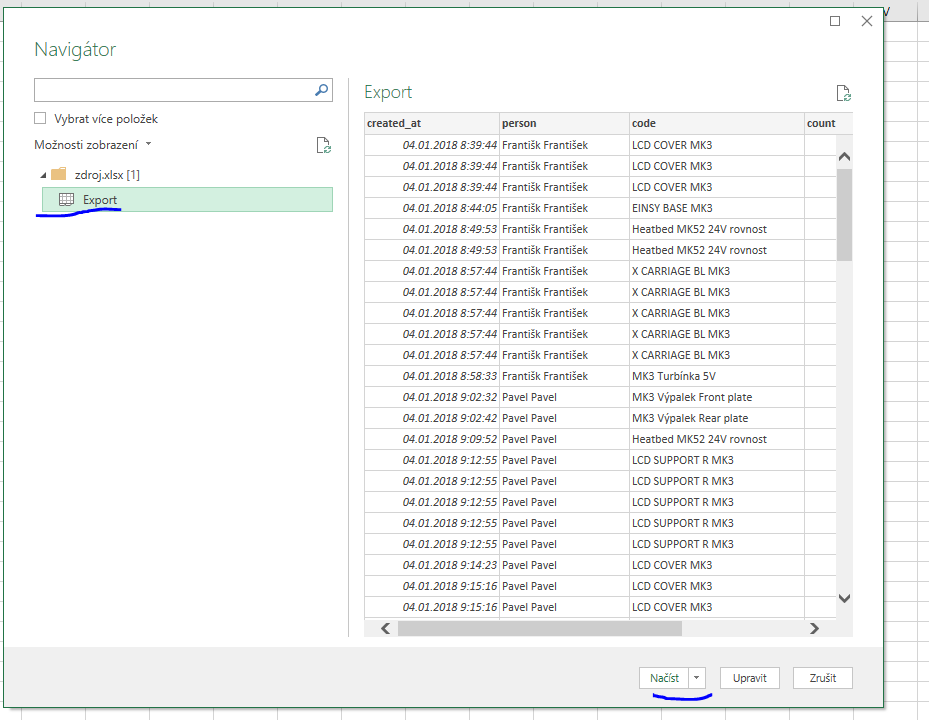Viewport: 929px width, 720px height.
Task: Click the code column header
Action: point(717,123)
